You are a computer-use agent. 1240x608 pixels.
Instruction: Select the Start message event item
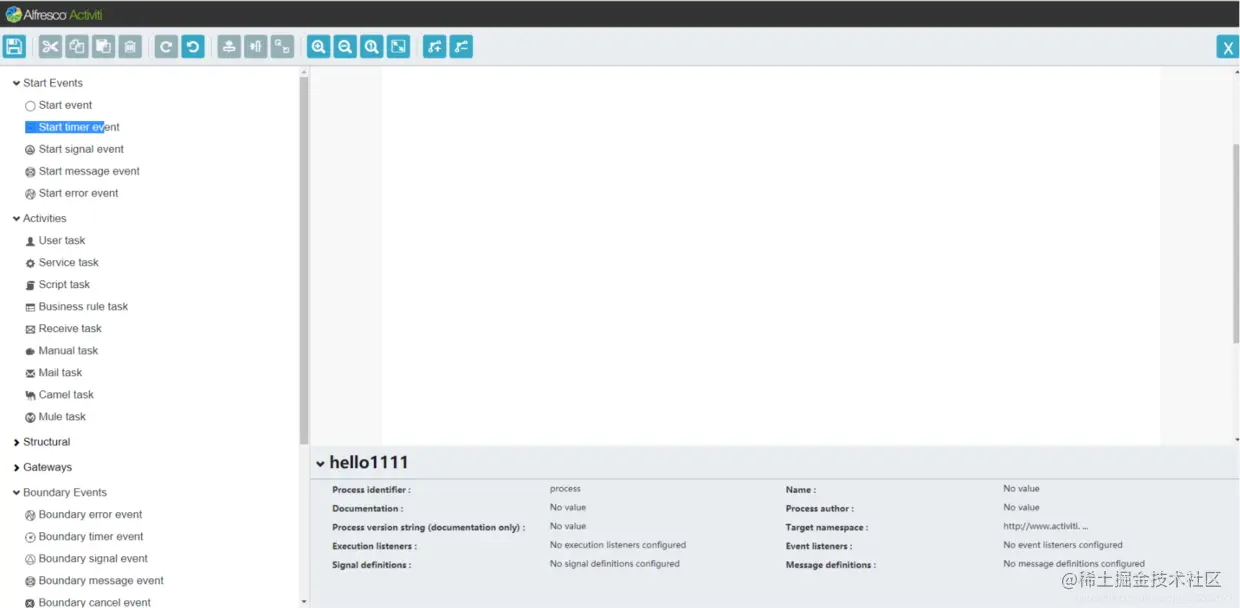click(x=82, y=171)
